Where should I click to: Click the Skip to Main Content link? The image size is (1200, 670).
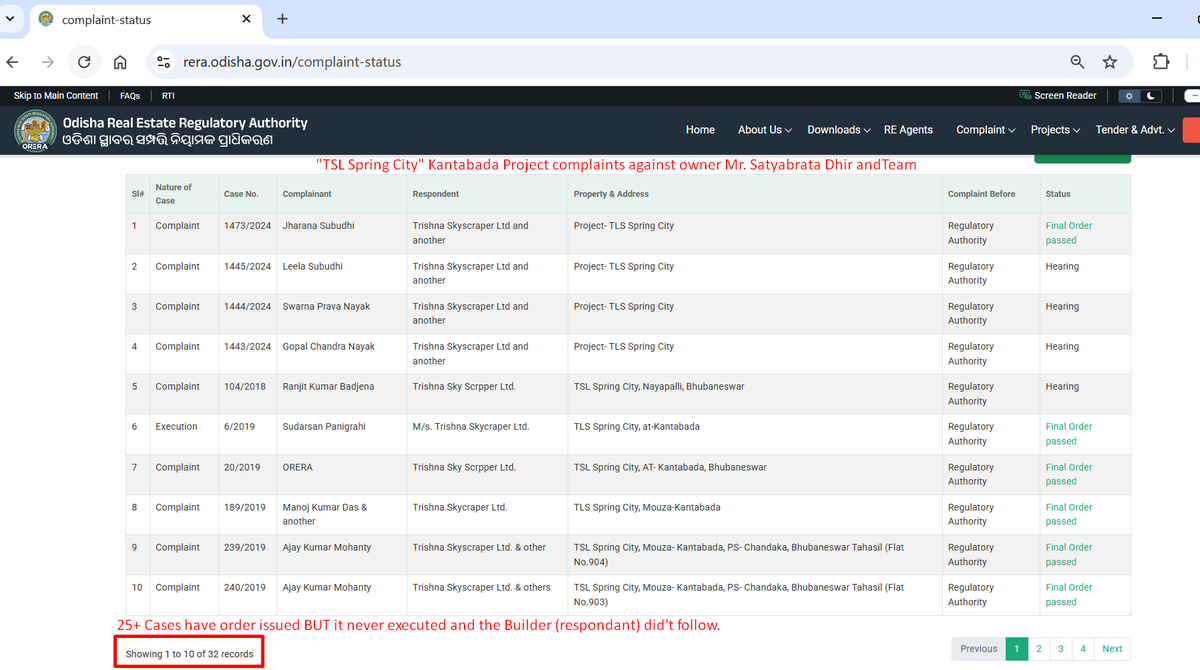point(56,96)
